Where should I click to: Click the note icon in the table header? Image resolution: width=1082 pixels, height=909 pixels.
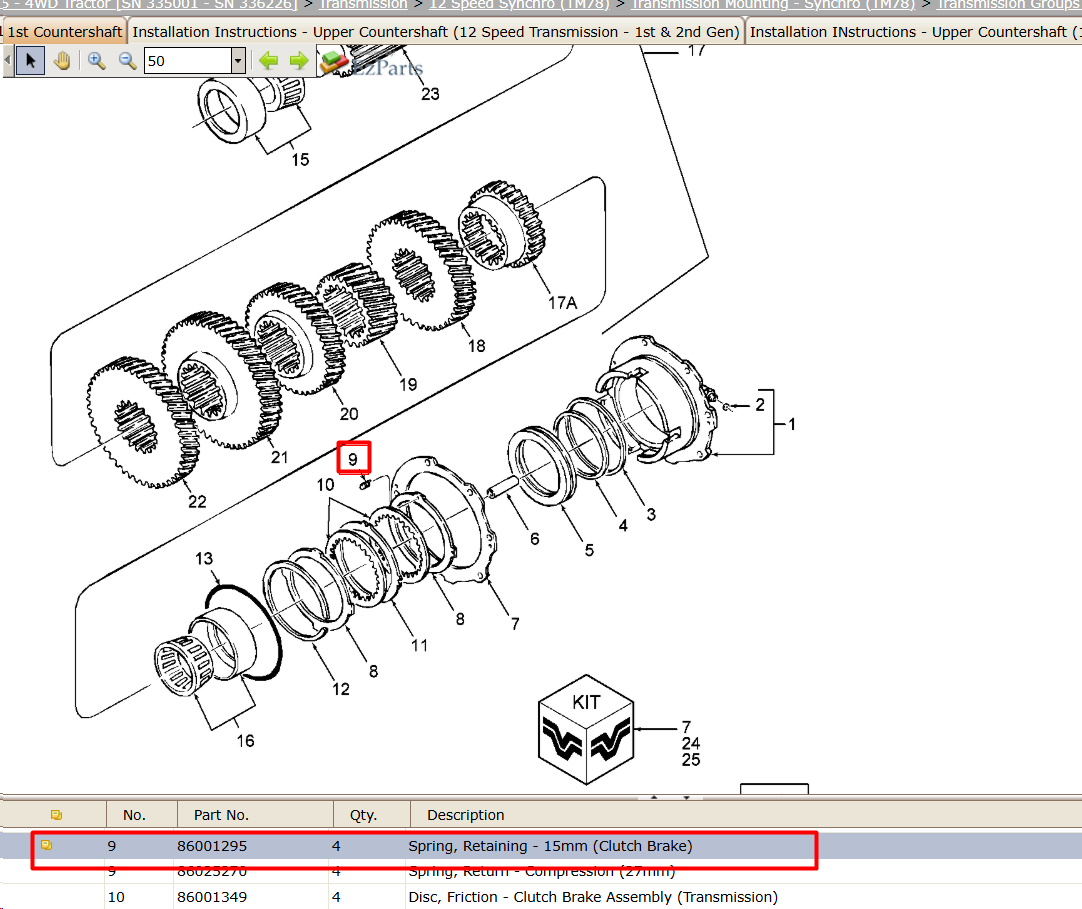click(57, 815)
